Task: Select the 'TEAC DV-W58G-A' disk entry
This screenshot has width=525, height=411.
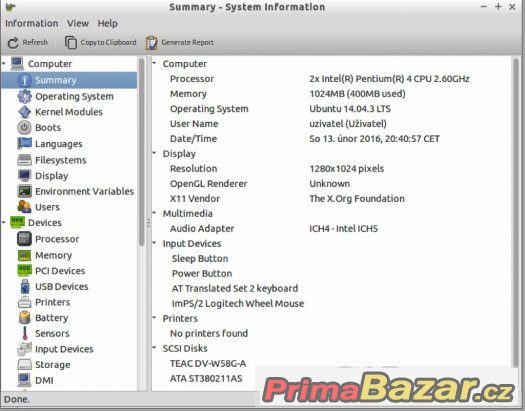Action: click(x=208, y=363)
